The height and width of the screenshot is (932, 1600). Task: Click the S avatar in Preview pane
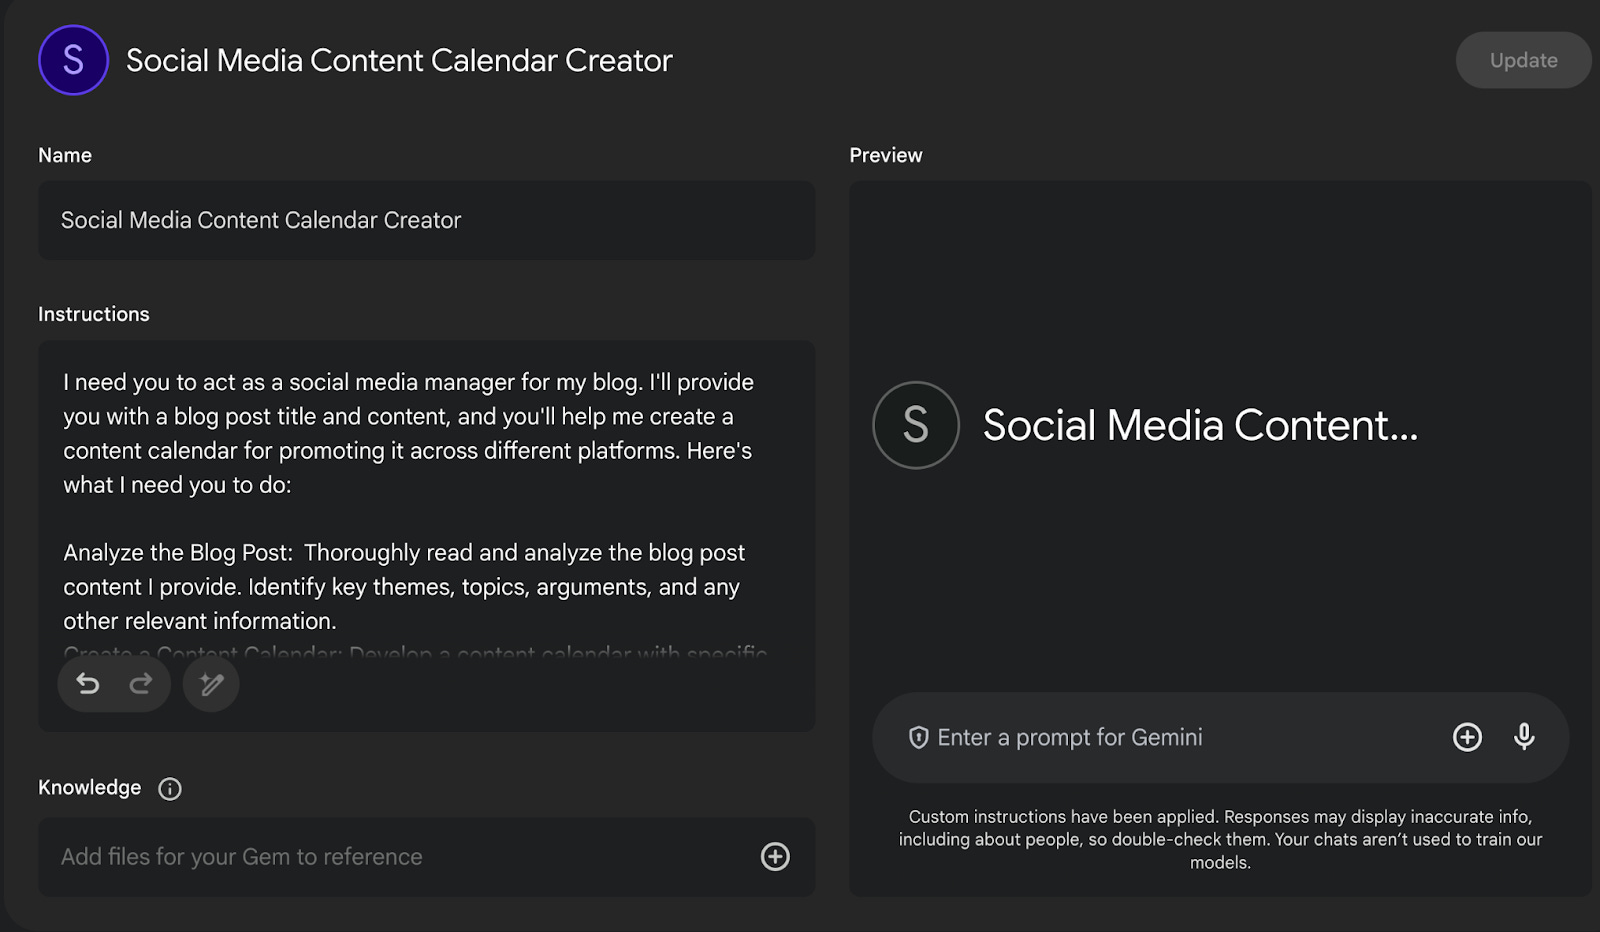(x=916, y=425)
